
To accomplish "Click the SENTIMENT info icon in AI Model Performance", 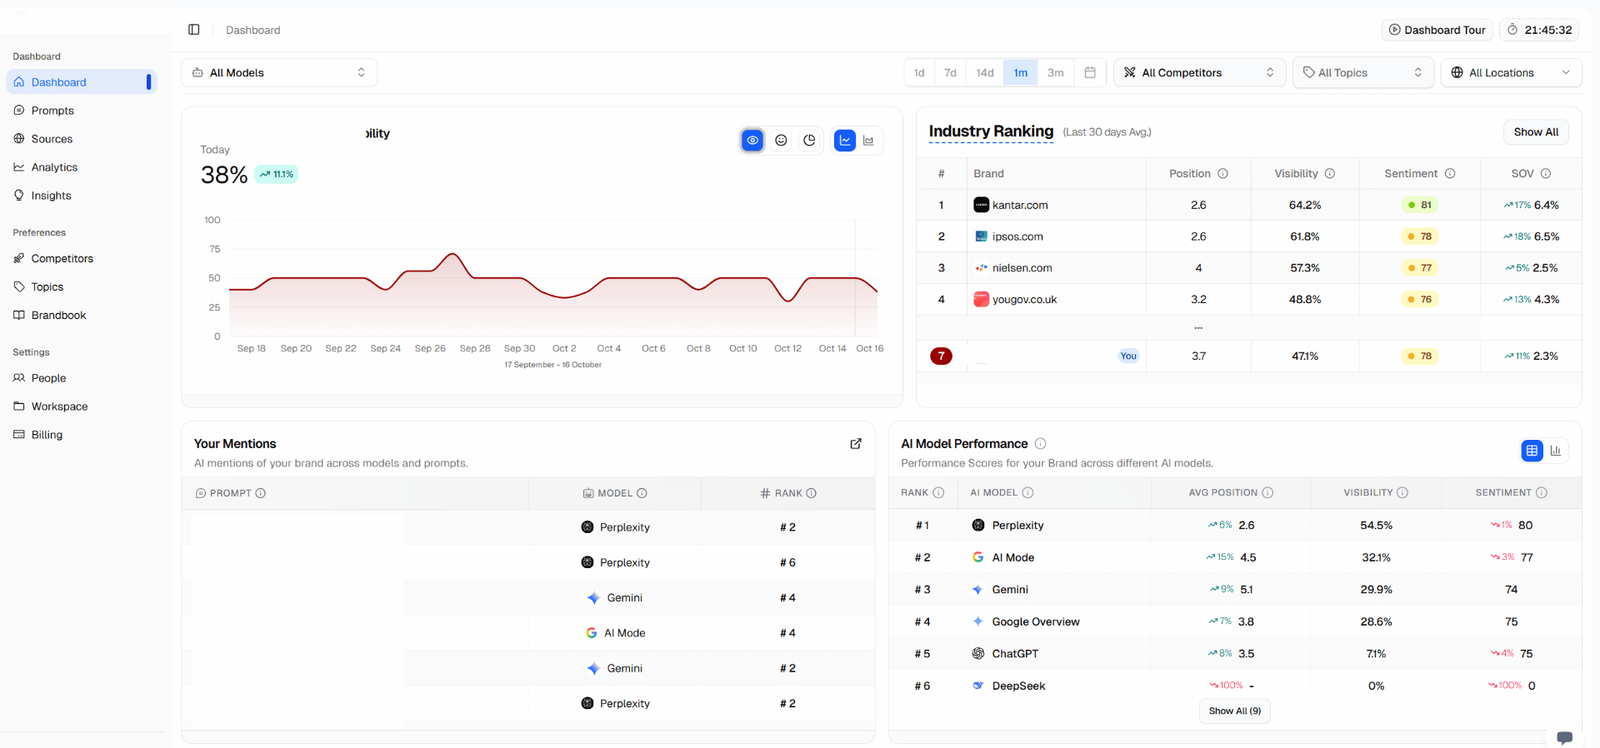I will [1541, 493].
